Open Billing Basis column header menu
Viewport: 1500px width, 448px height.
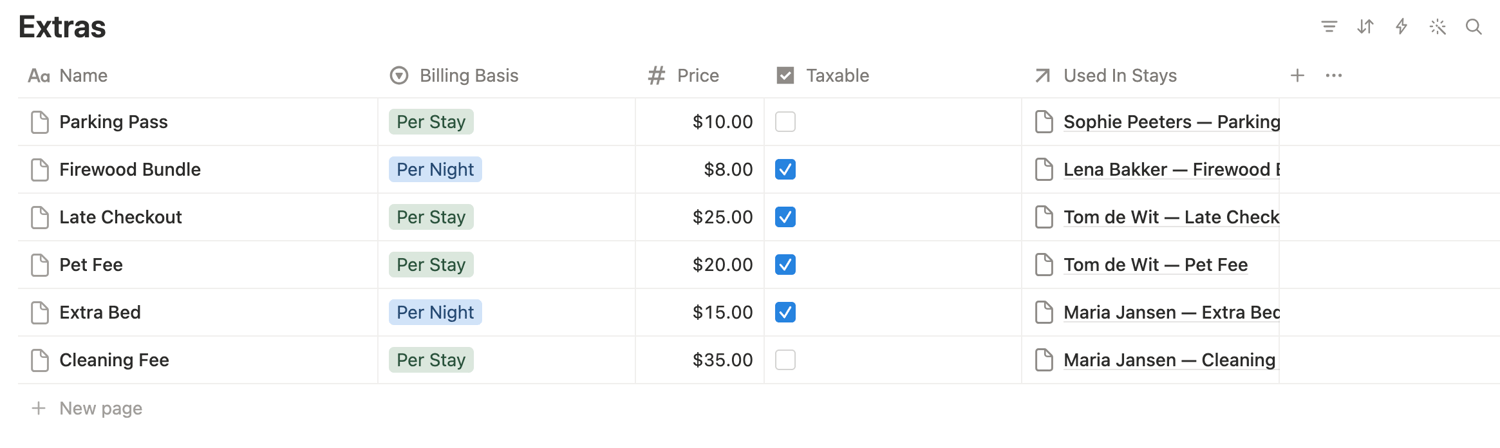pyautogui.click(x=506, y=75)
